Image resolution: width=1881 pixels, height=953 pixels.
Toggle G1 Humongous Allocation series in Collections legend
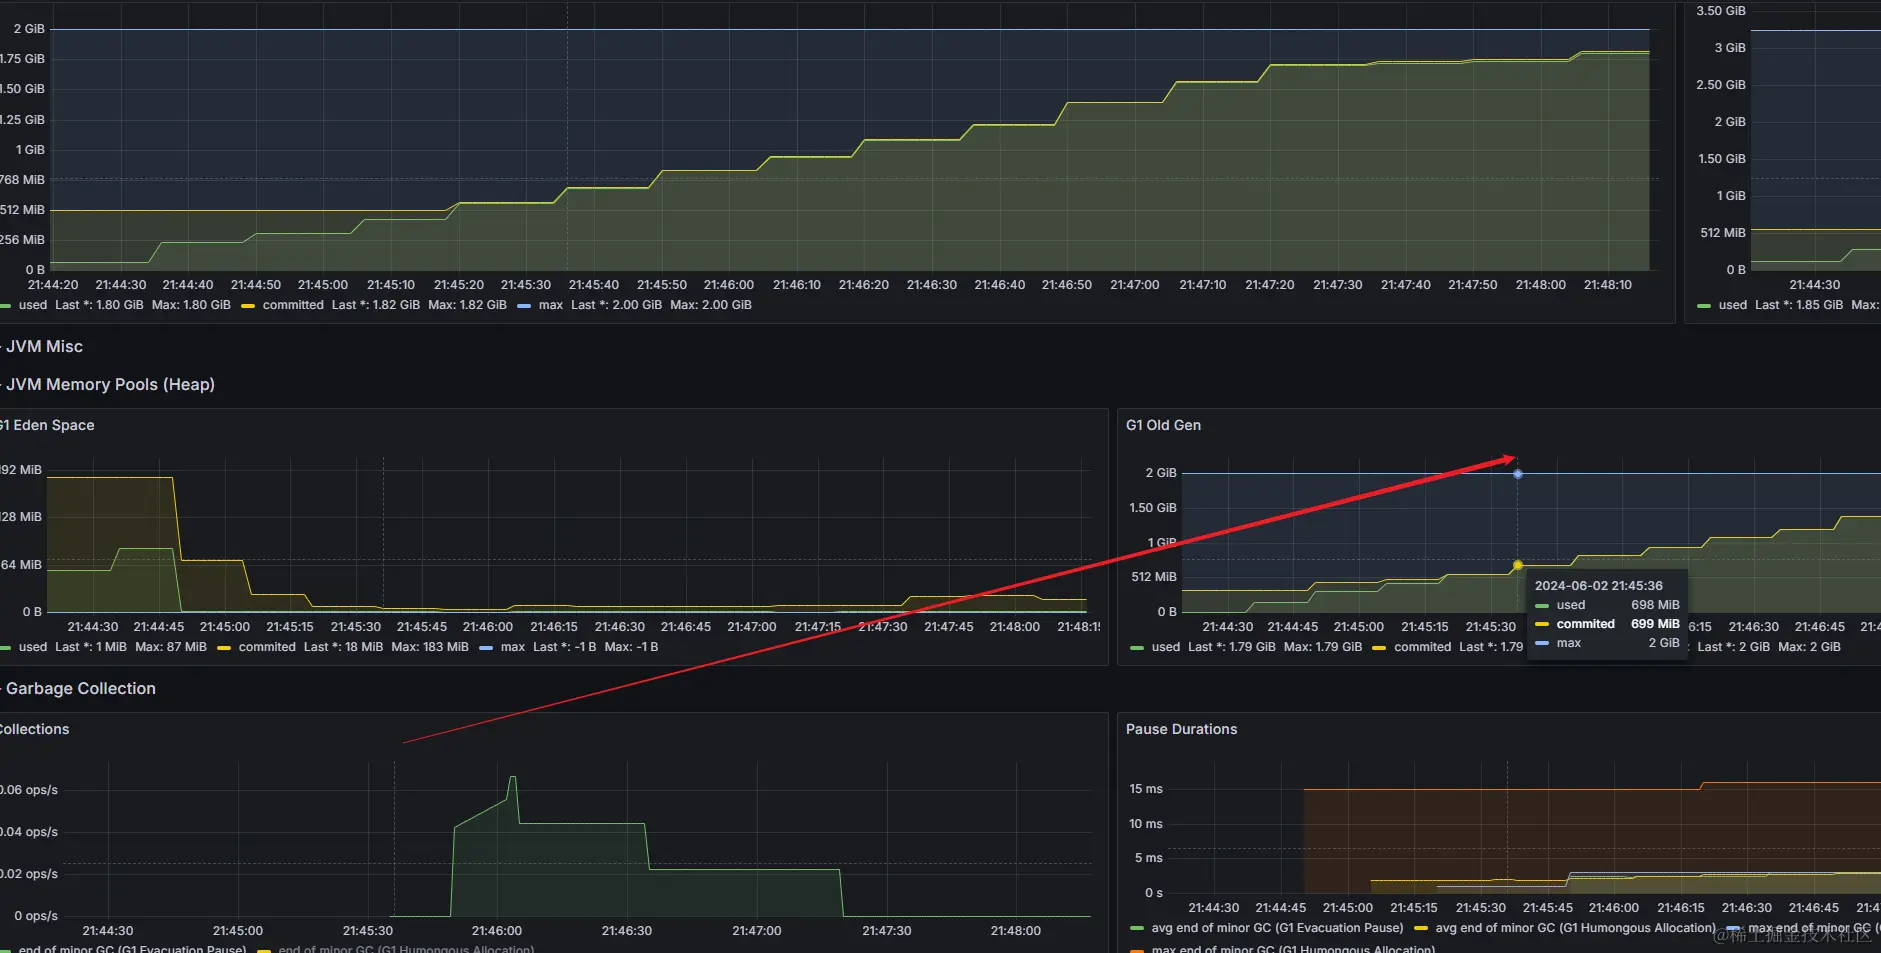point(406,948)
